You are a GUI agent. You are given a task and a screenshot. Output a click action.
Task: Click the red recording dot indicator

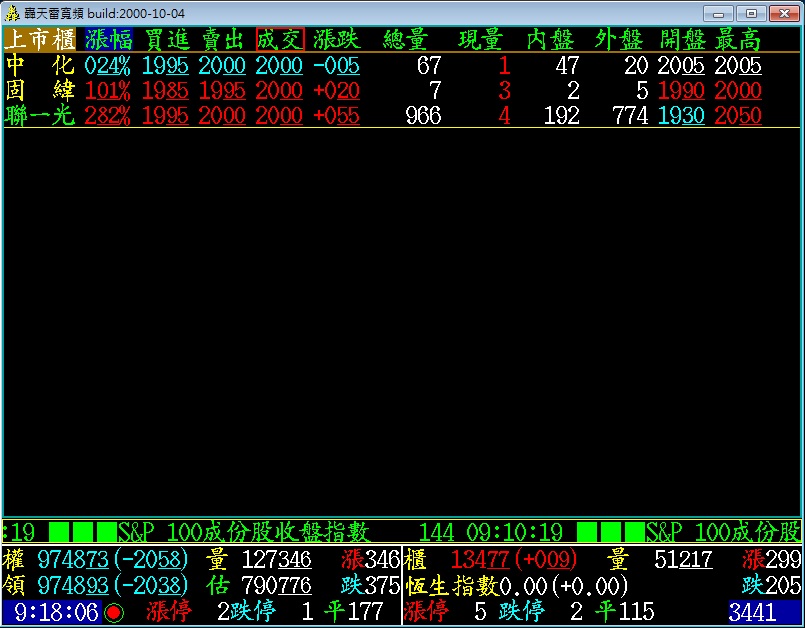coord(114,612)
